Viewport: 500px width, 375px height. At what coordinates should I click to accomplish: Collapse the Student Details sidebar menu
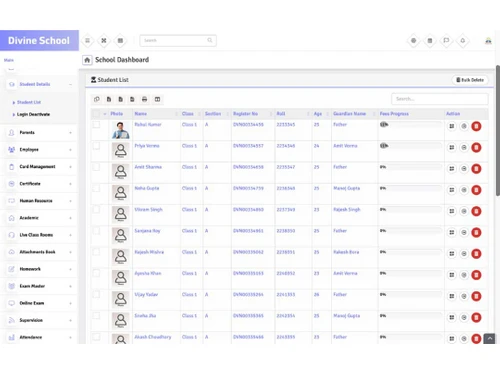[39, 84]
